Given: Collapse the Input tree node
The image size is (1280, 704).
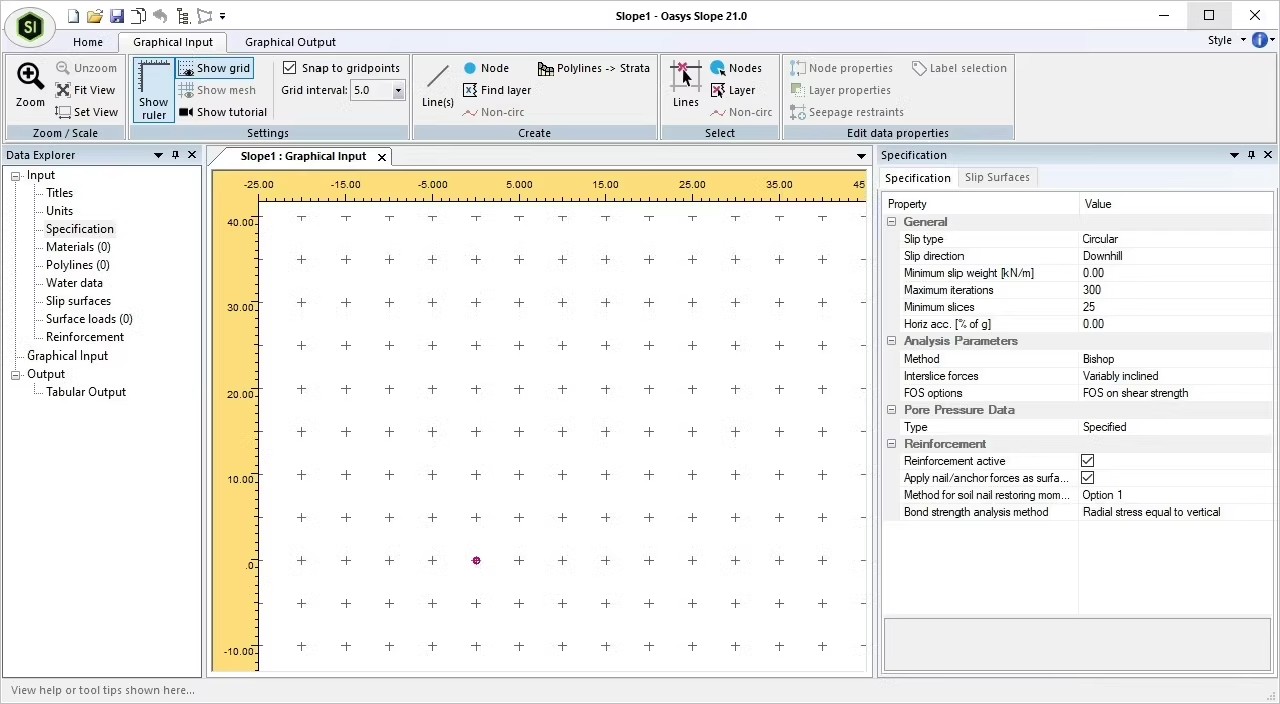Looking at the screenshot, I should (16, 176).
